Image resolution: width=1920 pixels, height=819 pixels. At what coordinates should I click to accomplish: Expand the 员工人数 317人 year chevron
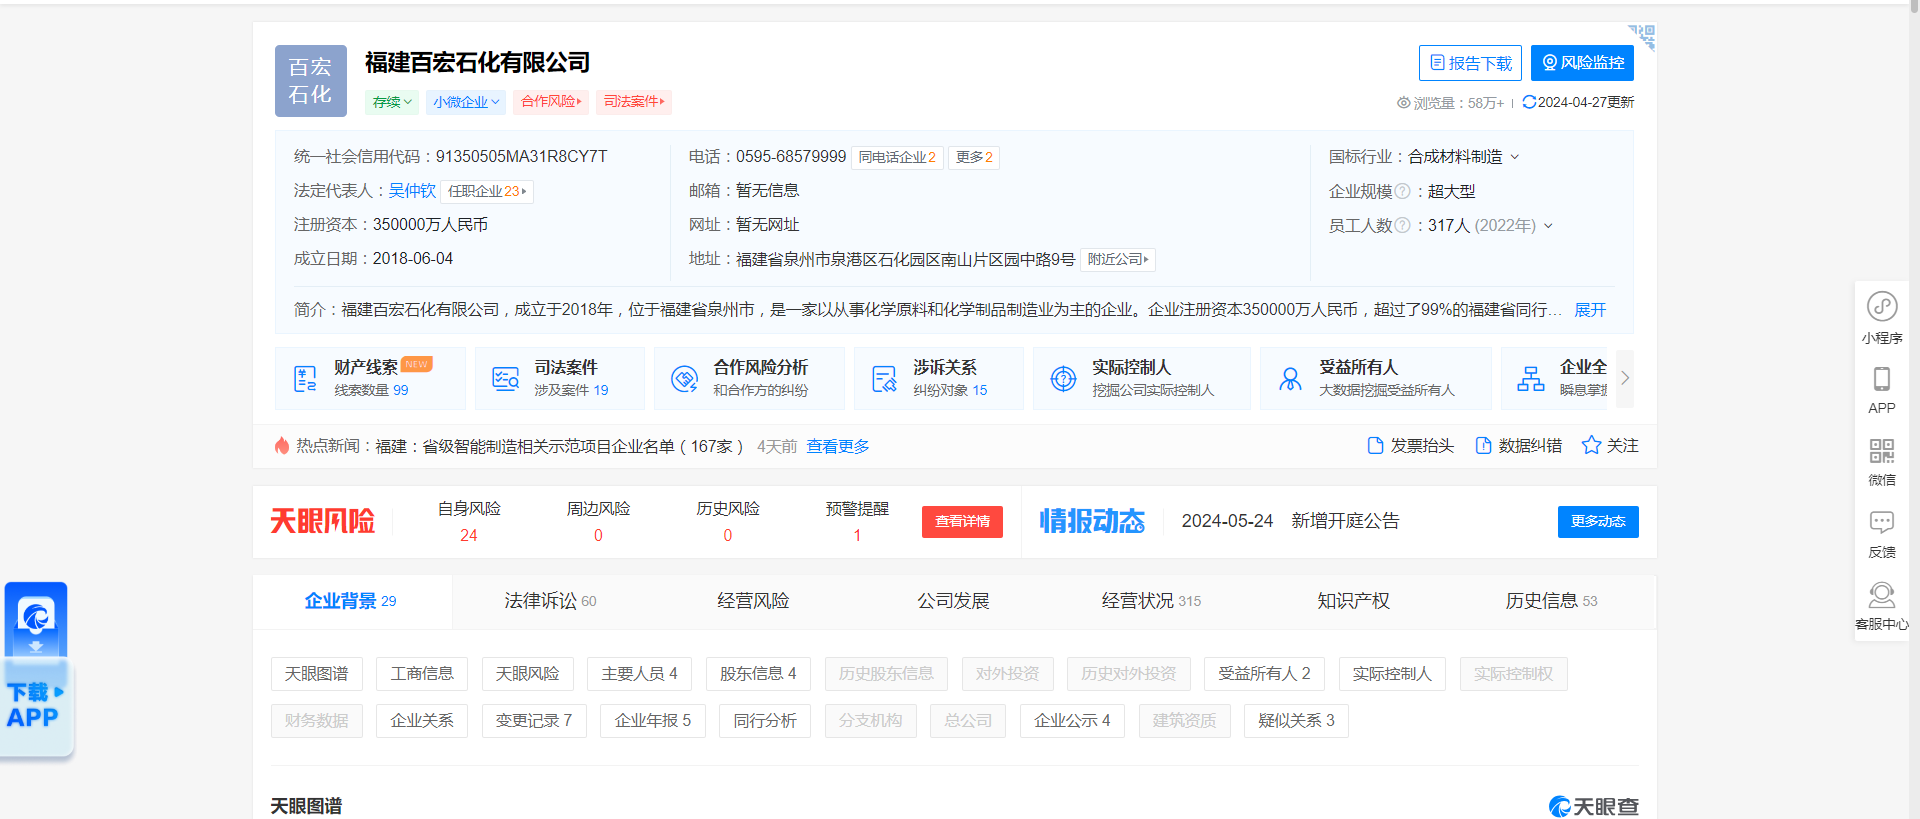tap(1548, 226)
